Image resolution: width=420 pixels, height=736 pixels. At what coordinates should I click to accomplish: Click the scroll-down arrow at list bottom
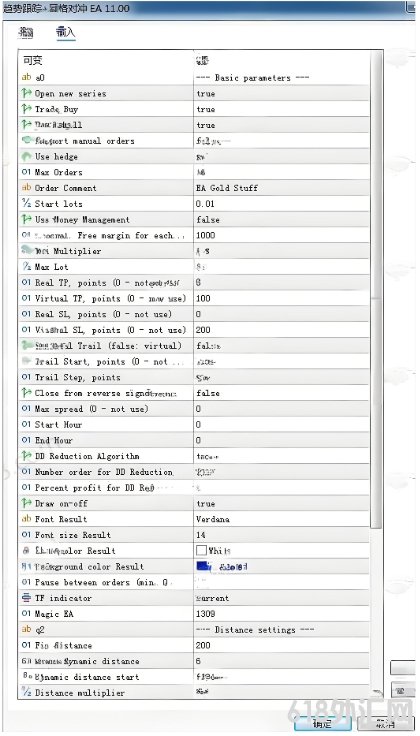[376, 694]
